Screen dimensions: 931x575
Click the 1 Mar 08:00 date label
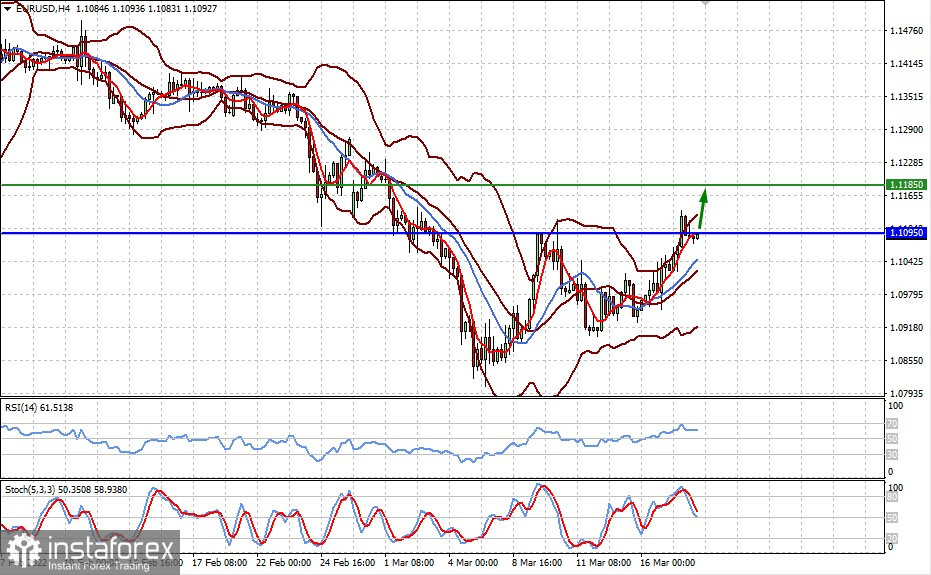pyautogui.click(x=409, y=563)
